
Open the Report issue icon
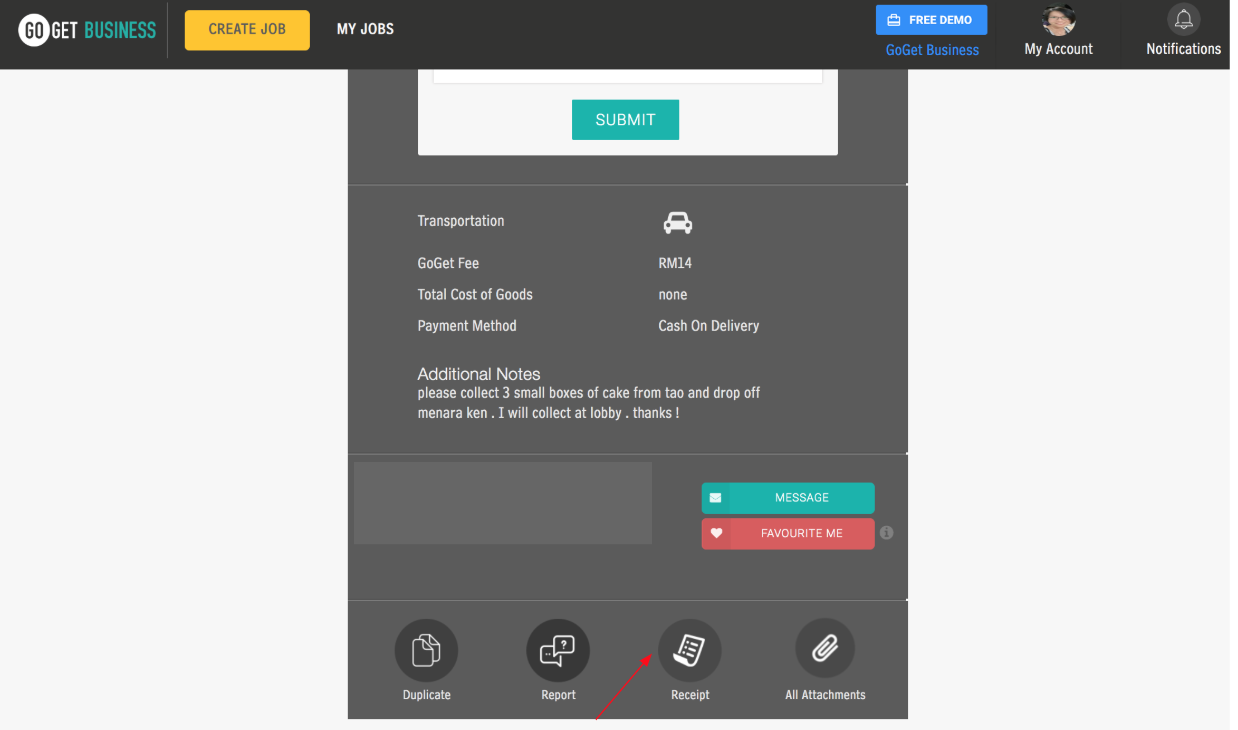[x=557, y=650]
